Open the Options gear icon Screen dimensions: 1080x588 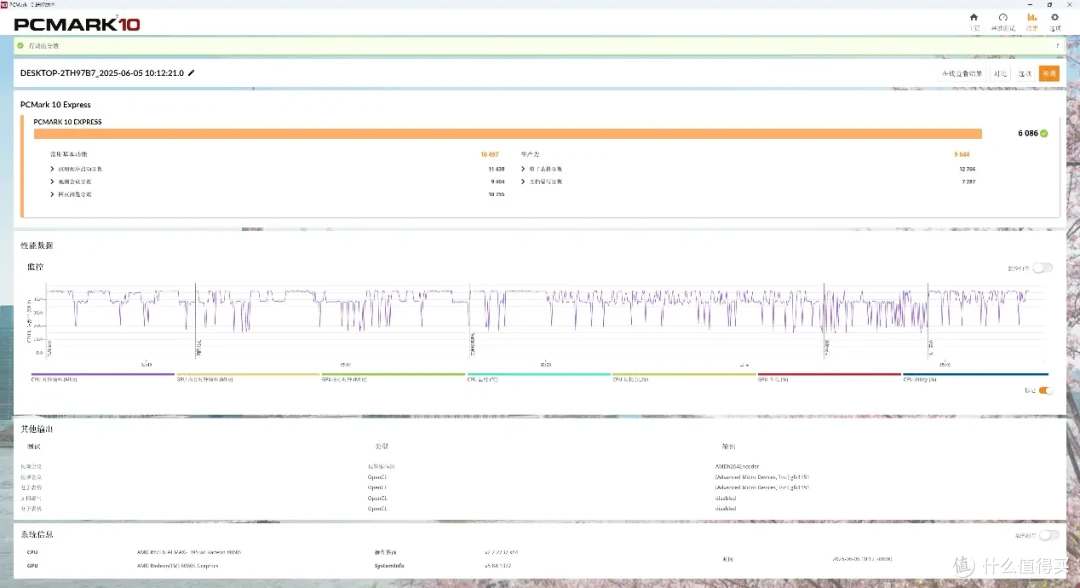[x=1055, y=18]
